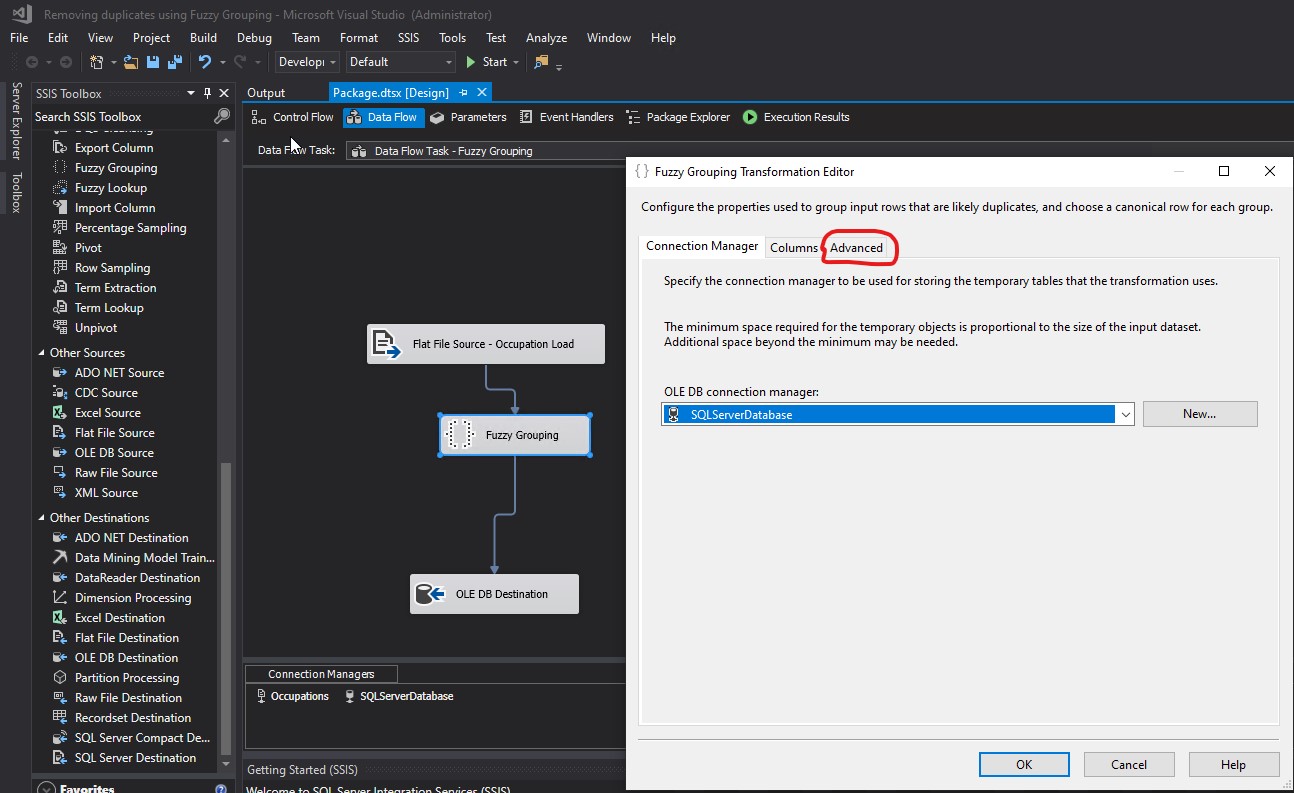Close the SSIS Toolbox panel

click(225, 93)
